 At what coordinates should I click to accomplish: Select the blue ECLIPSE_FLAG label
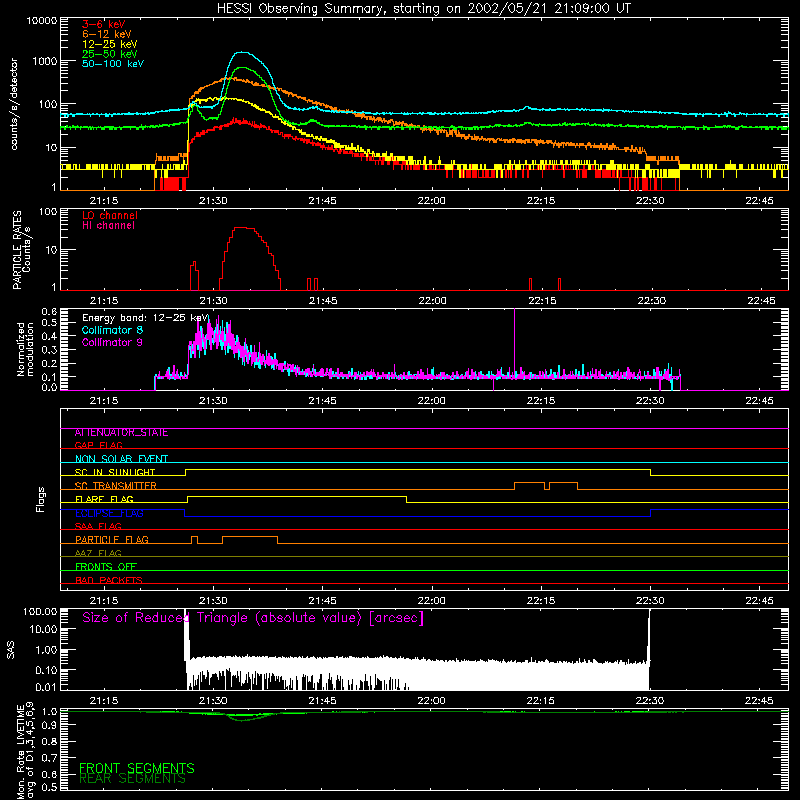[109, 513]
